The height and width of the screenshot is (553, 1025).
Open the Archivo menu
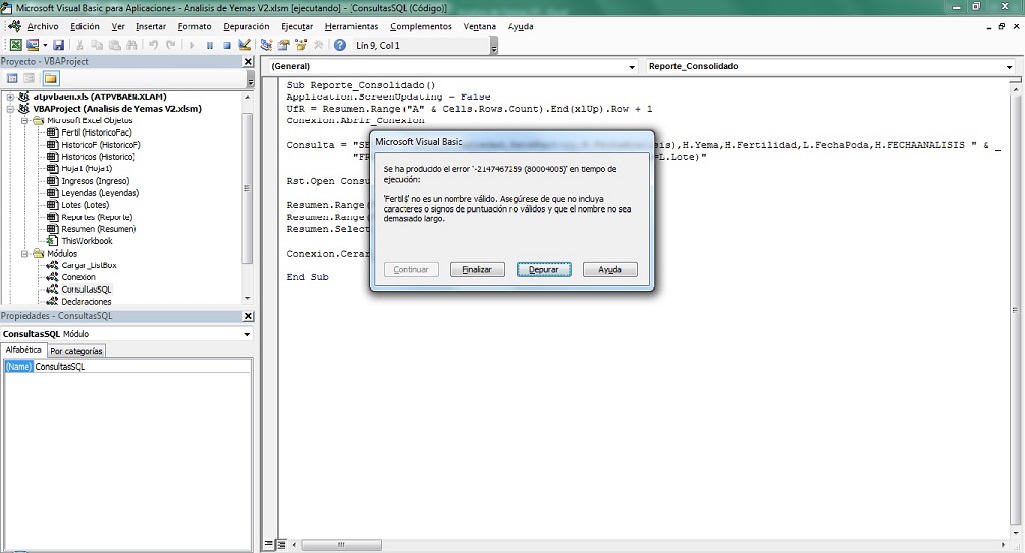[42, 26]
